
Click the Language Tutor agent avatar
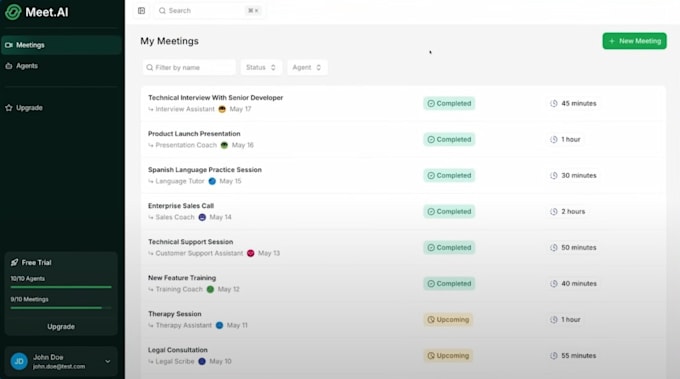pos(212,181)
